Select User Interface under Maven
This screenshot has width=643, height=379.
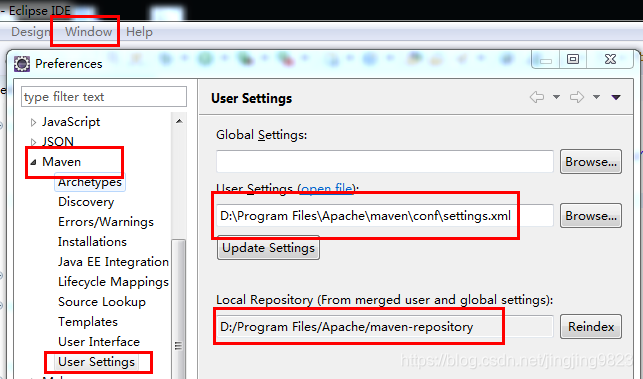[99, 342]
